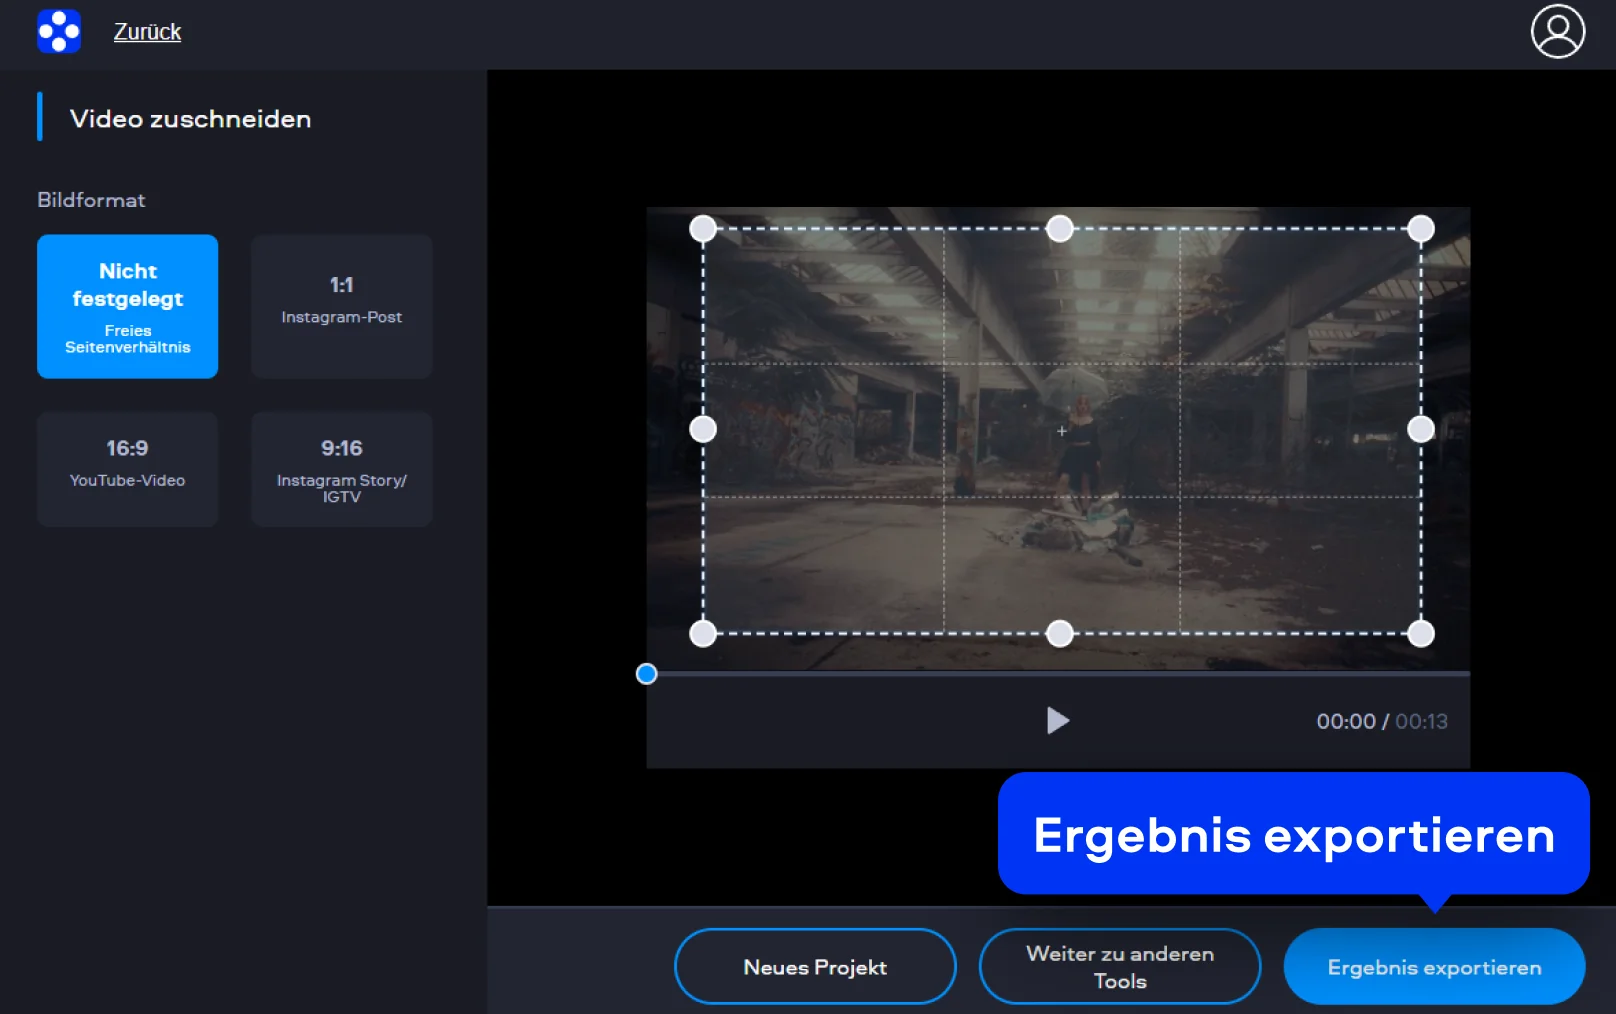Click the top-right crop corner handle
The image size is (1616, 1014).
pos(1420,229)
